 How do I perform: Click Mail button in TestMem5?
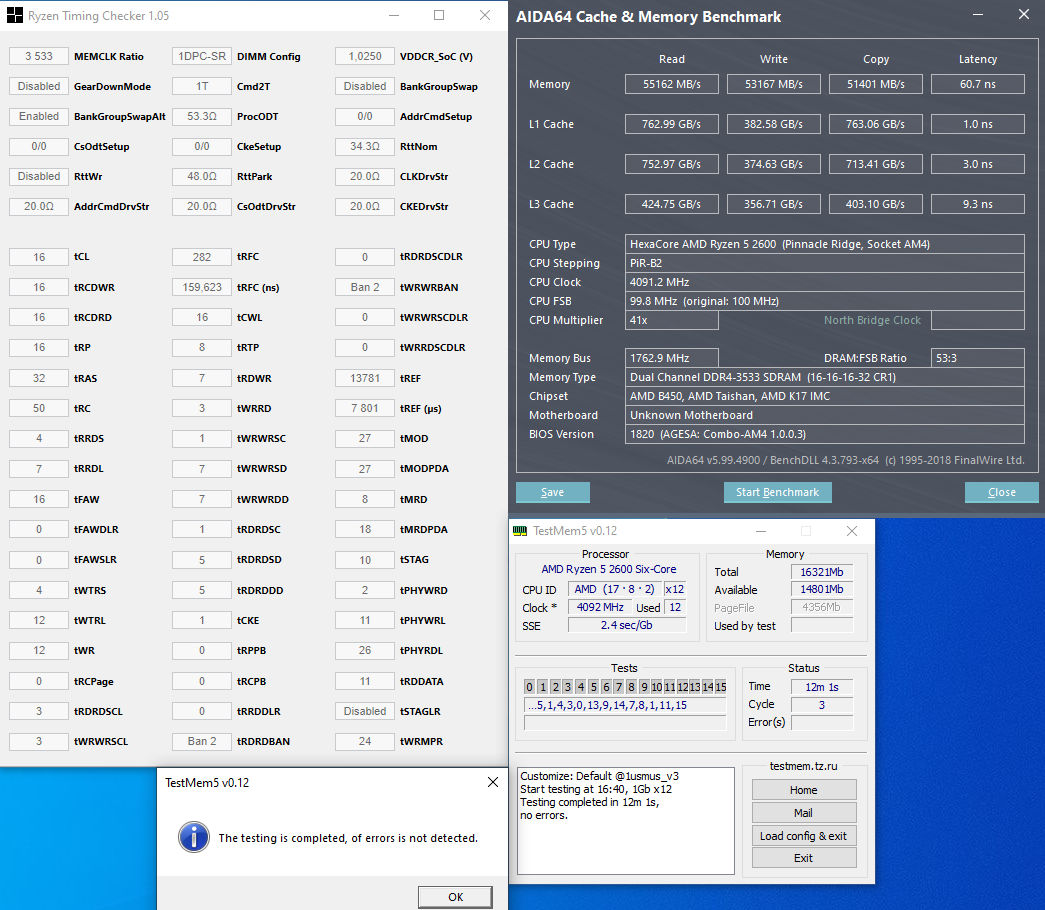(x=804, y=813)
